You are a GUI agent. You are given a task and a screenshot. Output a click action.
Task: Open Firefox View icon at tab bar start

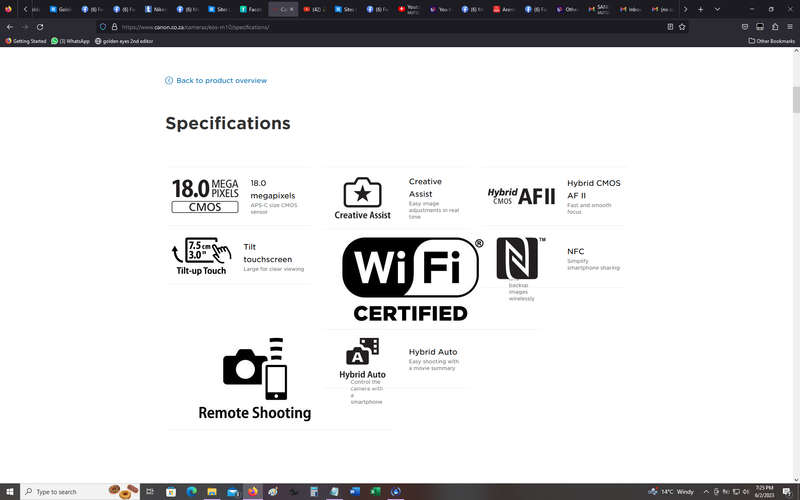8,9
